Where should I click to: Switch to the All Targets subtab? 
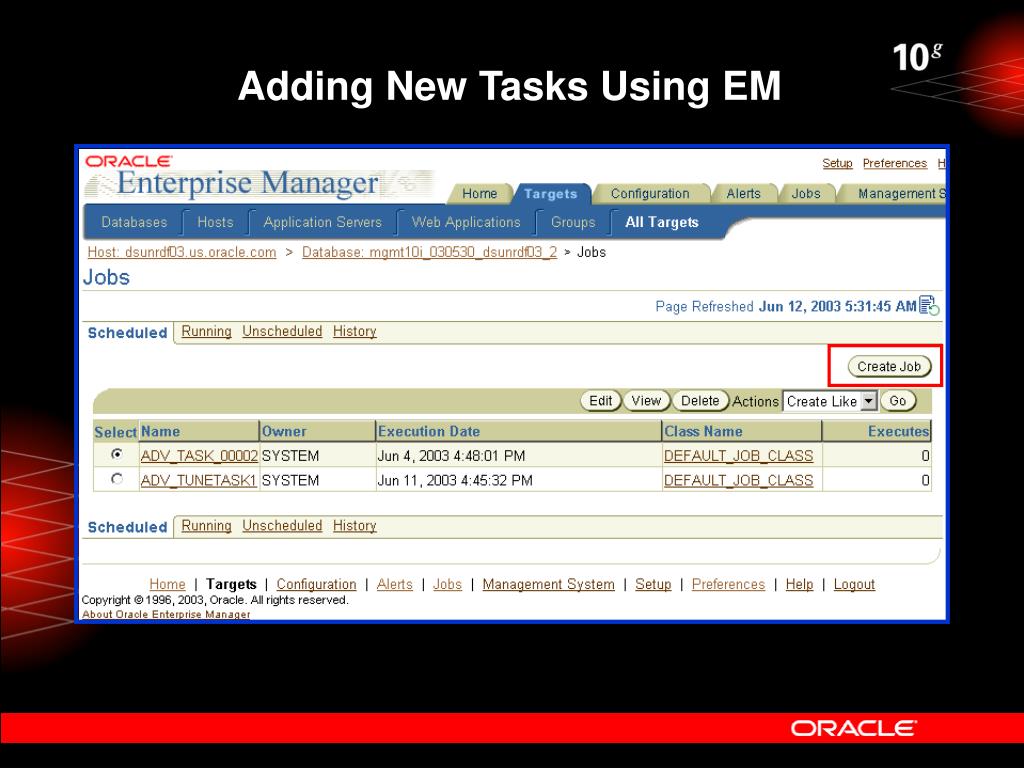[662, 222]
